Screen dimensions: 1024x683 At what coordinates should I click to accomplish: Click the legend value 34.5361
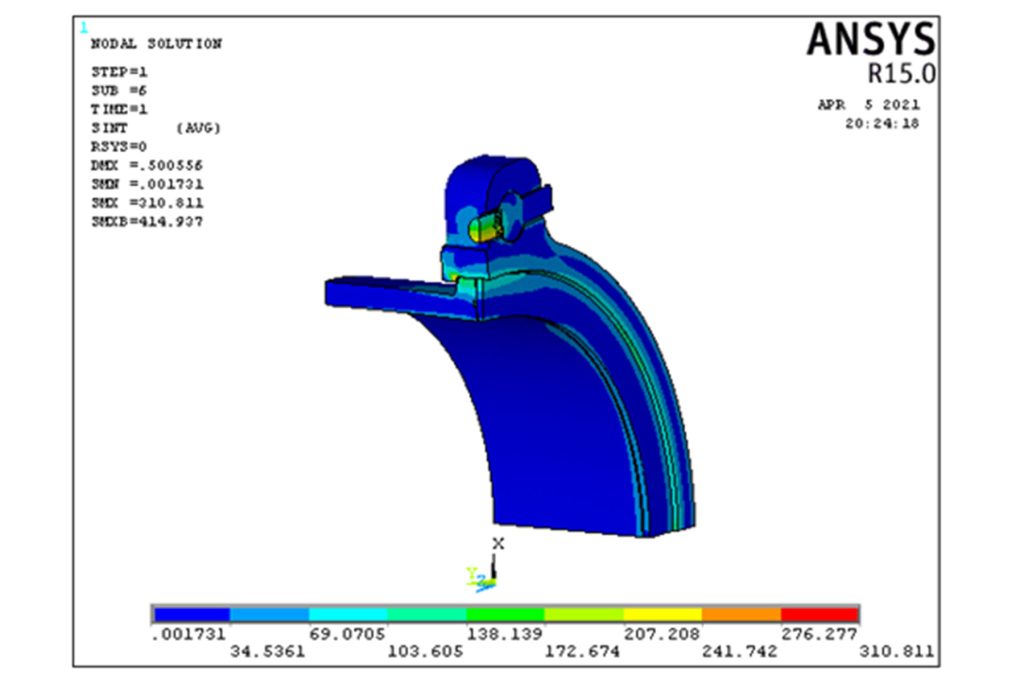(267, 652)
